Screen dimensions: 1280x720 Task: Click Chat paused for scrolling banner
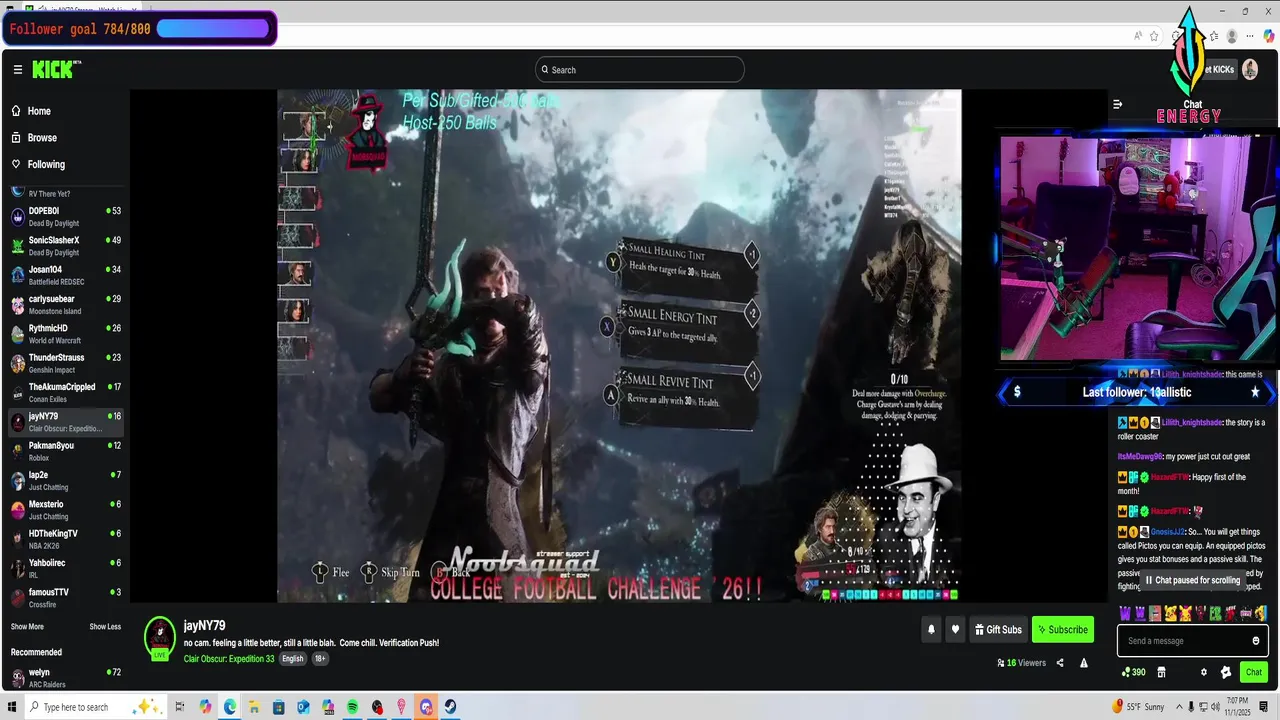point(1193,580)
